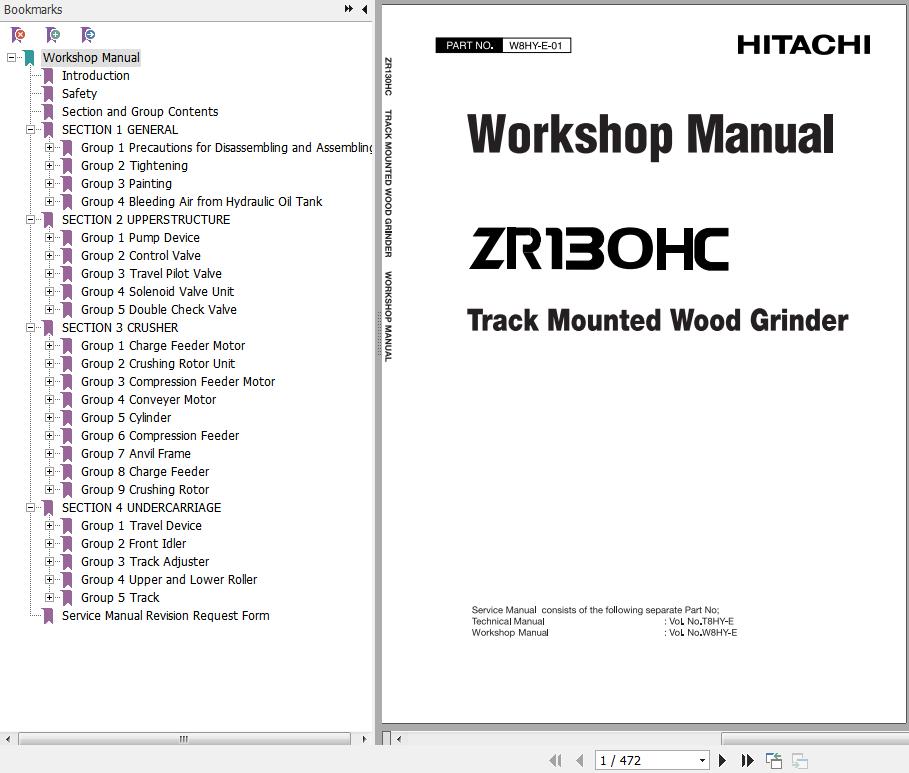Collapse SECTION 4 UNDERCARRIAGE node
This screenshot has width=909, height=773.
pyautogui.click(x=30, y=507)
